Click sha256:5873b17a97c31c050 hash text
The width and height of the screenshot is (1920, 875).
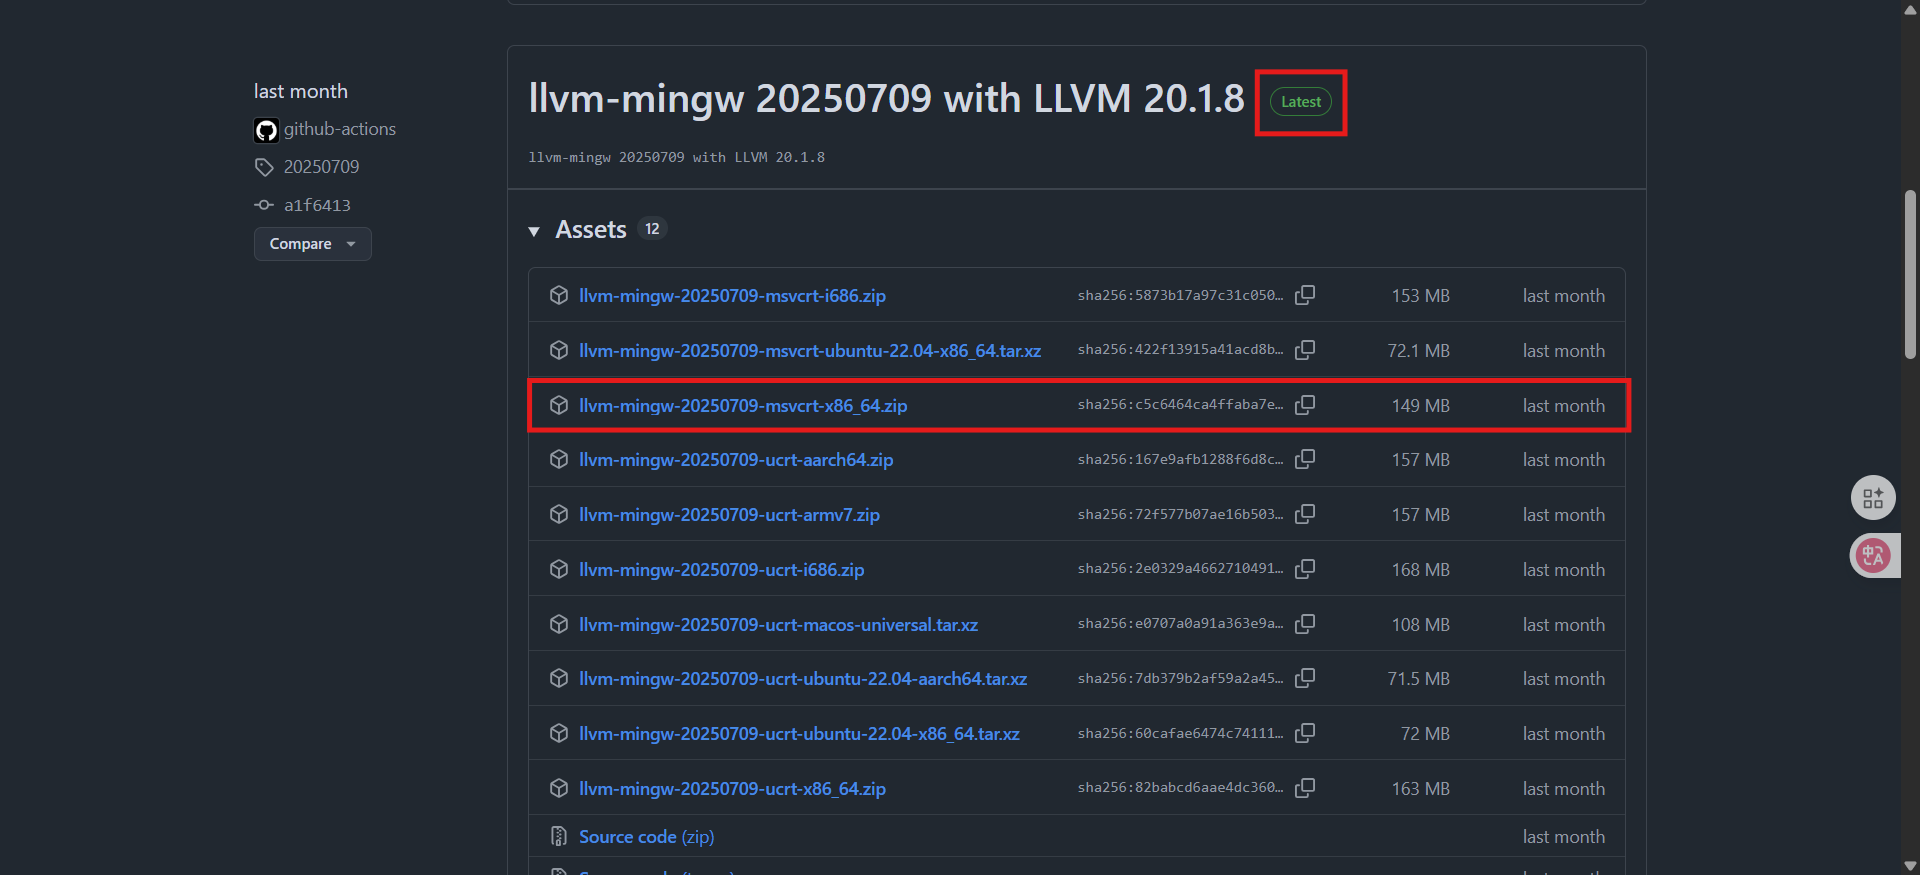point(1180,295)
